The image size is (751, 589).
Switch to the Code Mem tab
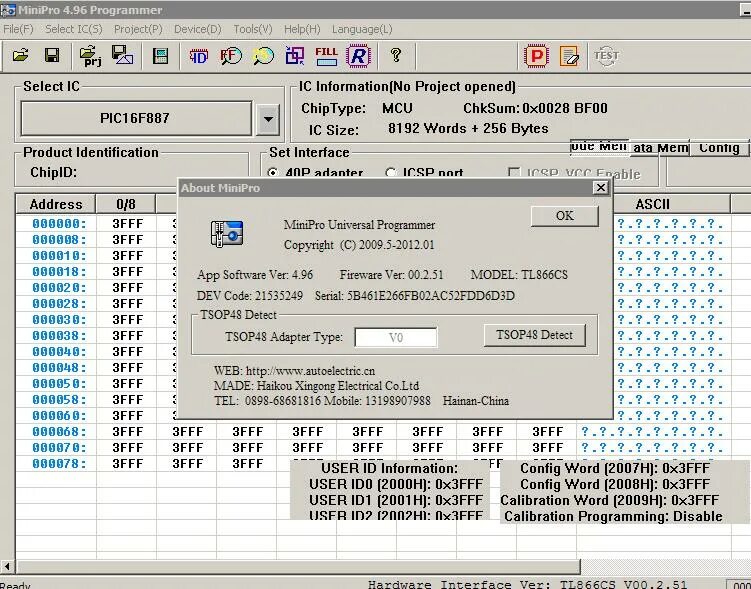[x=599, y=147]
